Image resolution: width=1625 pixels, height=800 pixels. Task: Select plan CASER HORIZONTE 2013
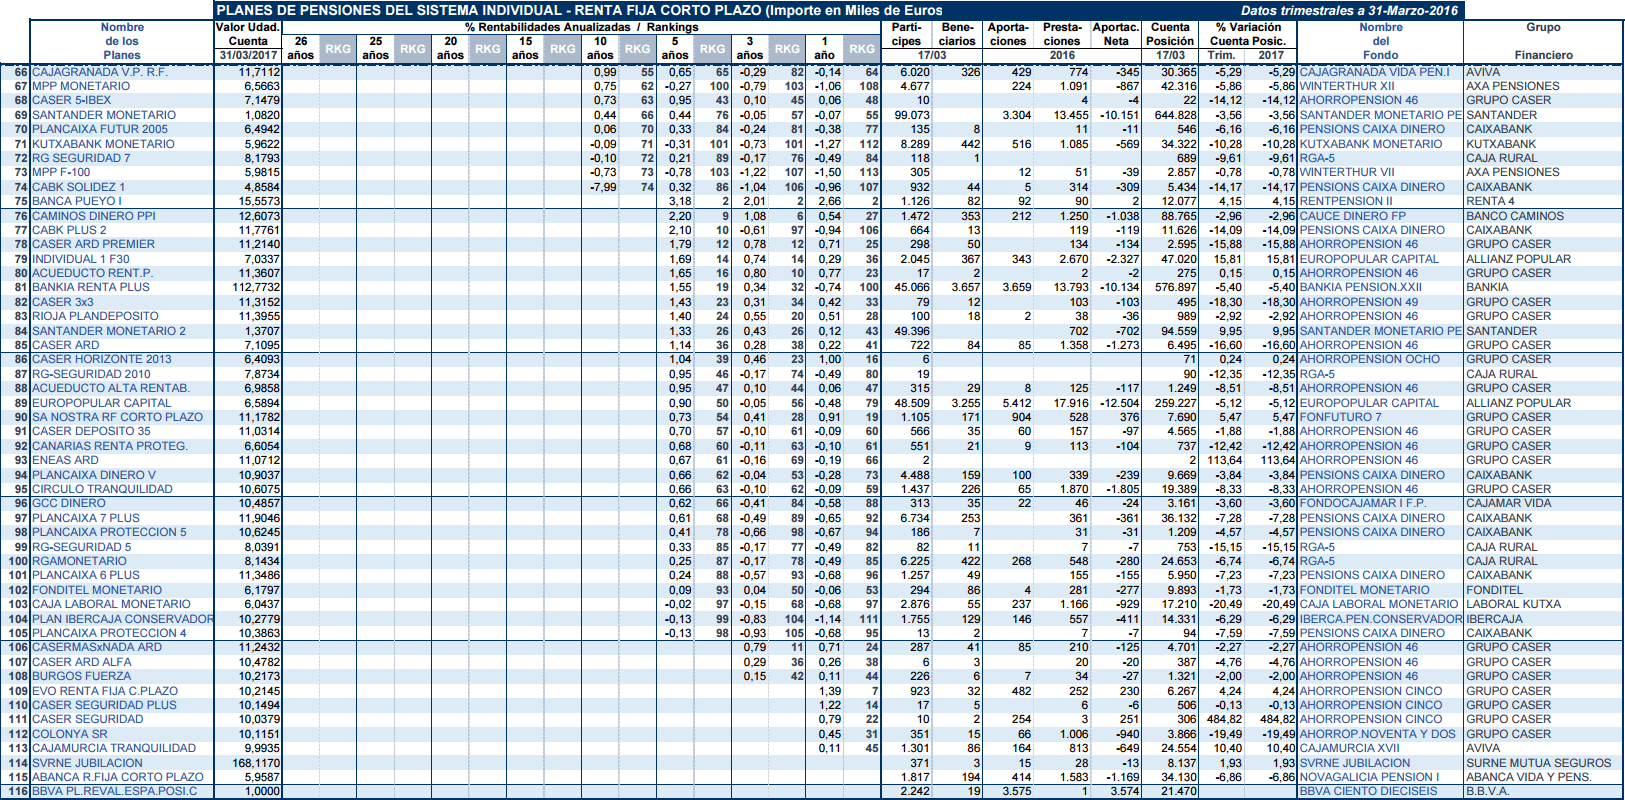pyautogui.click(x=102, y=359)
